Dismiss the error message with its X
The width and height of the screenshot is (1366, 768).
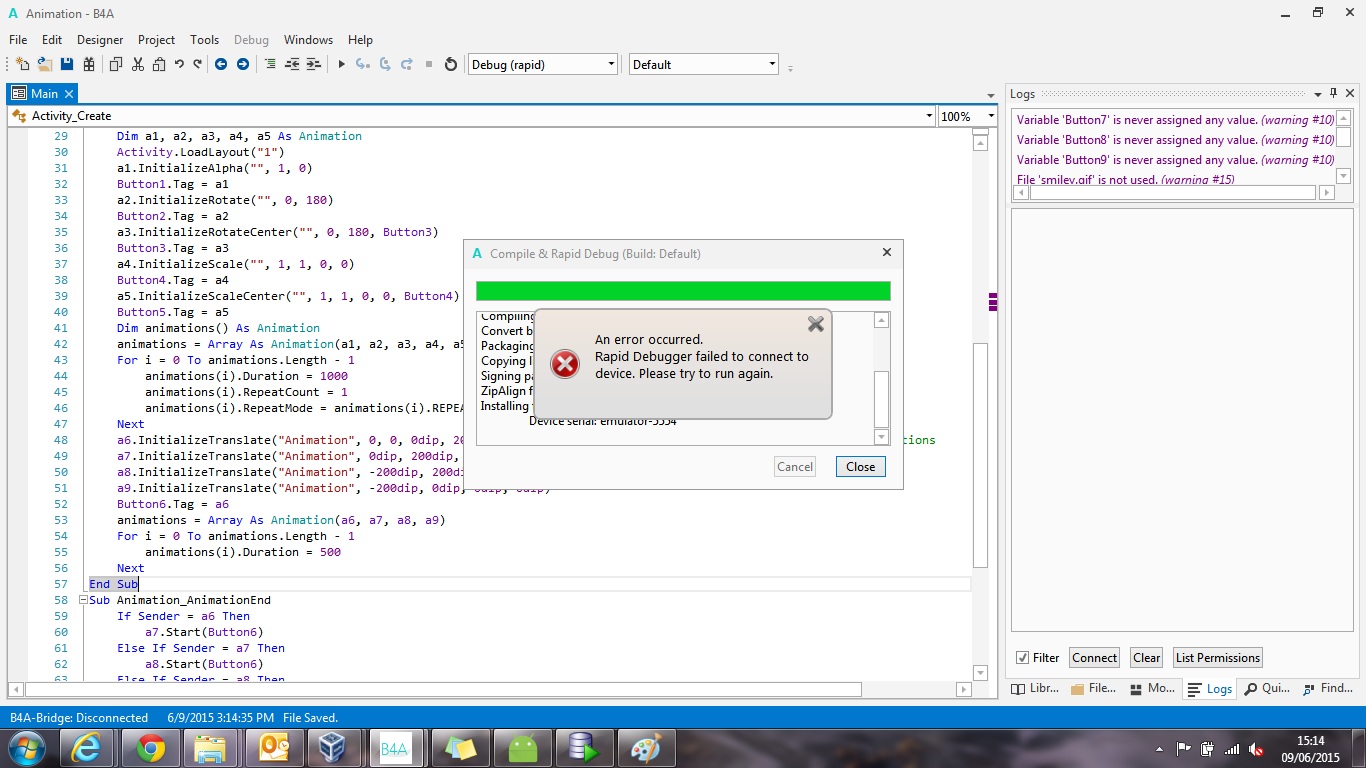coord(816,324)
